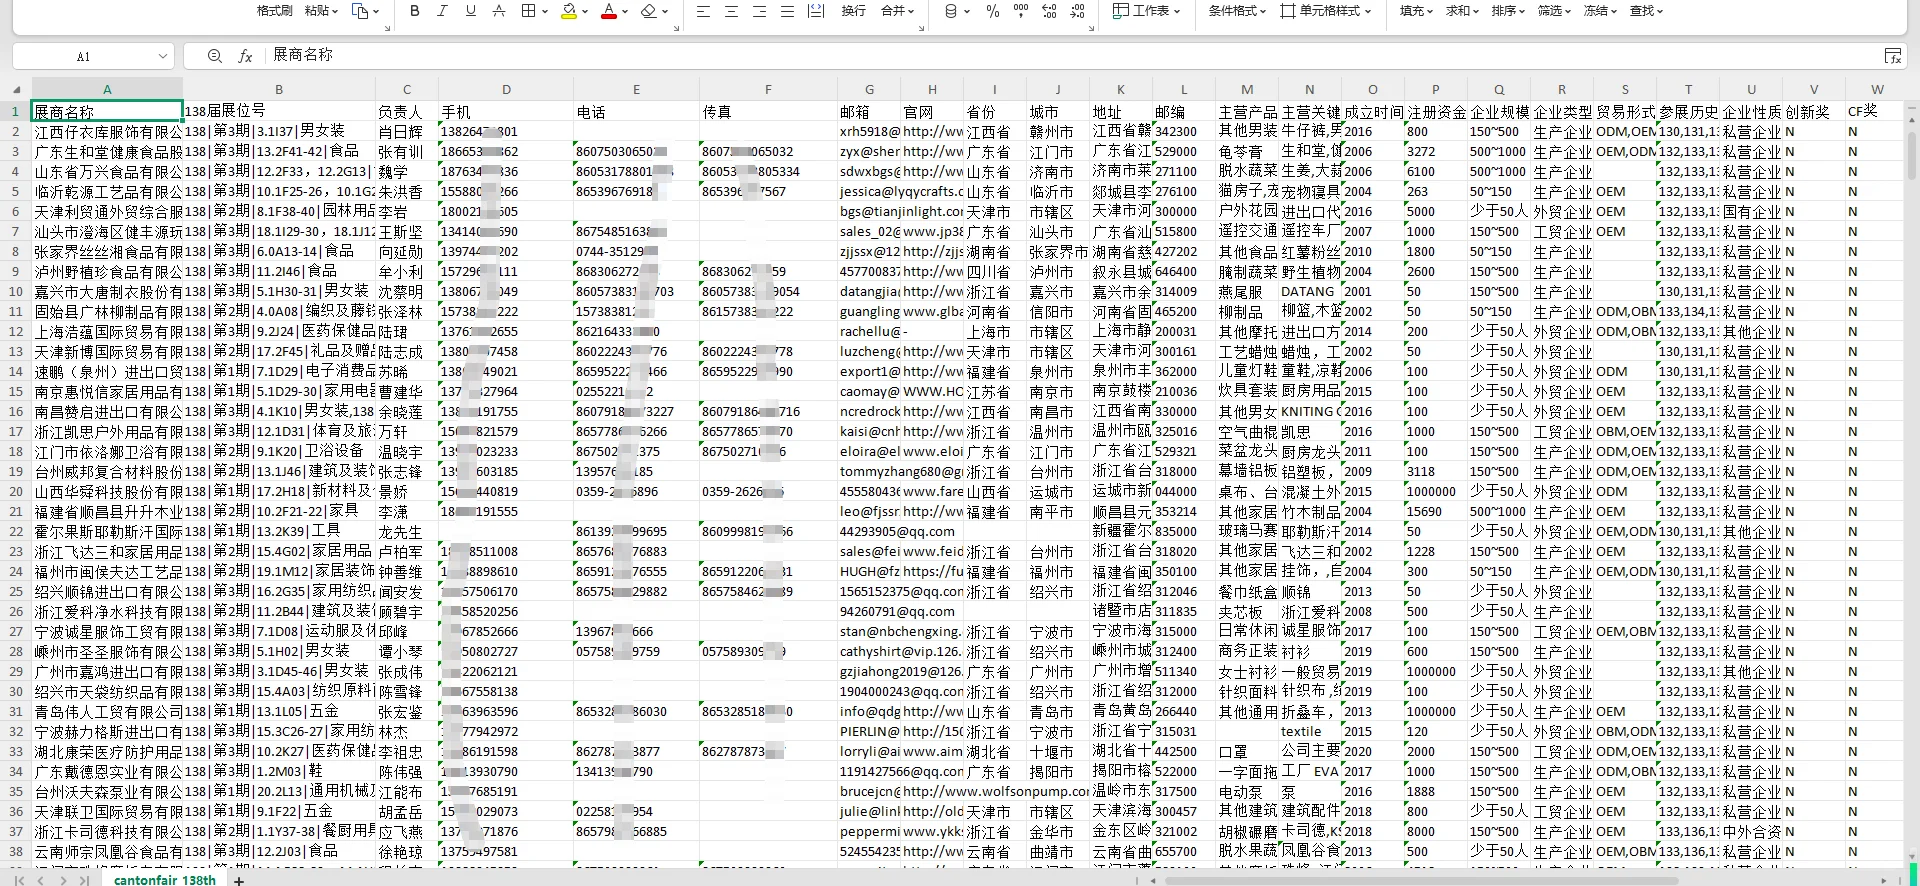Select cell A1 containing 展商名称
This screenshot has width=1920, height=886.
[x=107, y=111]
